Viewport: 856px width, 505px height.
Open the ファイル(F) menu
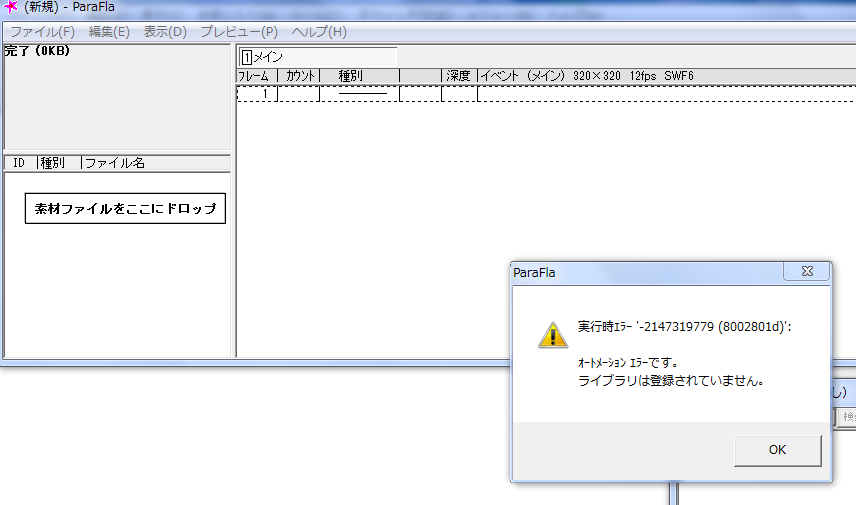coord(43,32)
